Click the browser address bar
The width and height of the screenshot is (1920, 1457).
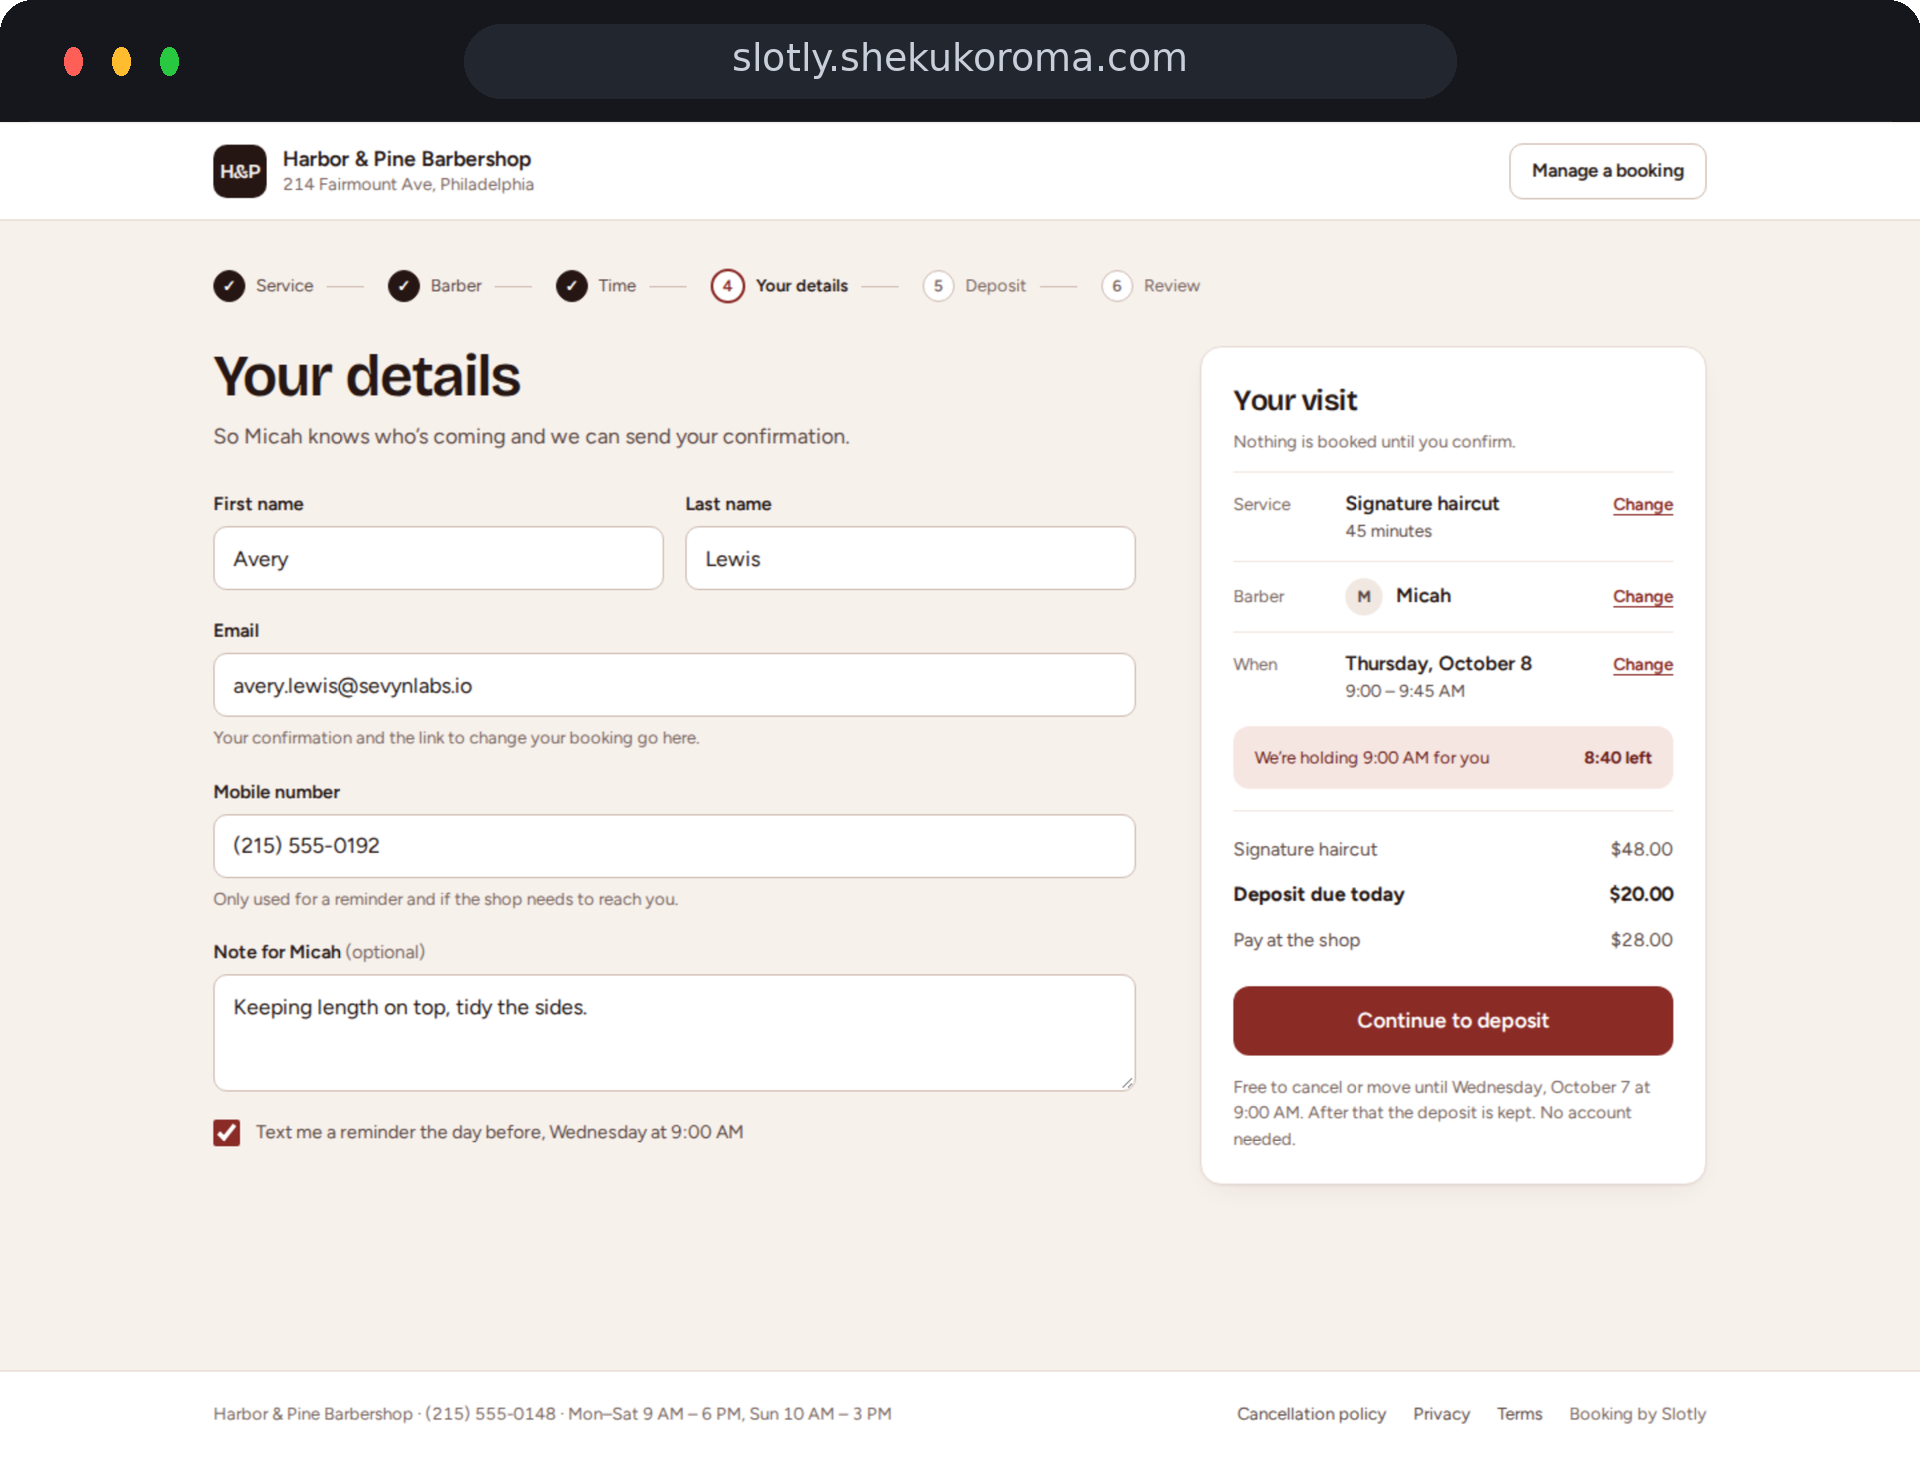pyautogui.click(x=960, y=61)
